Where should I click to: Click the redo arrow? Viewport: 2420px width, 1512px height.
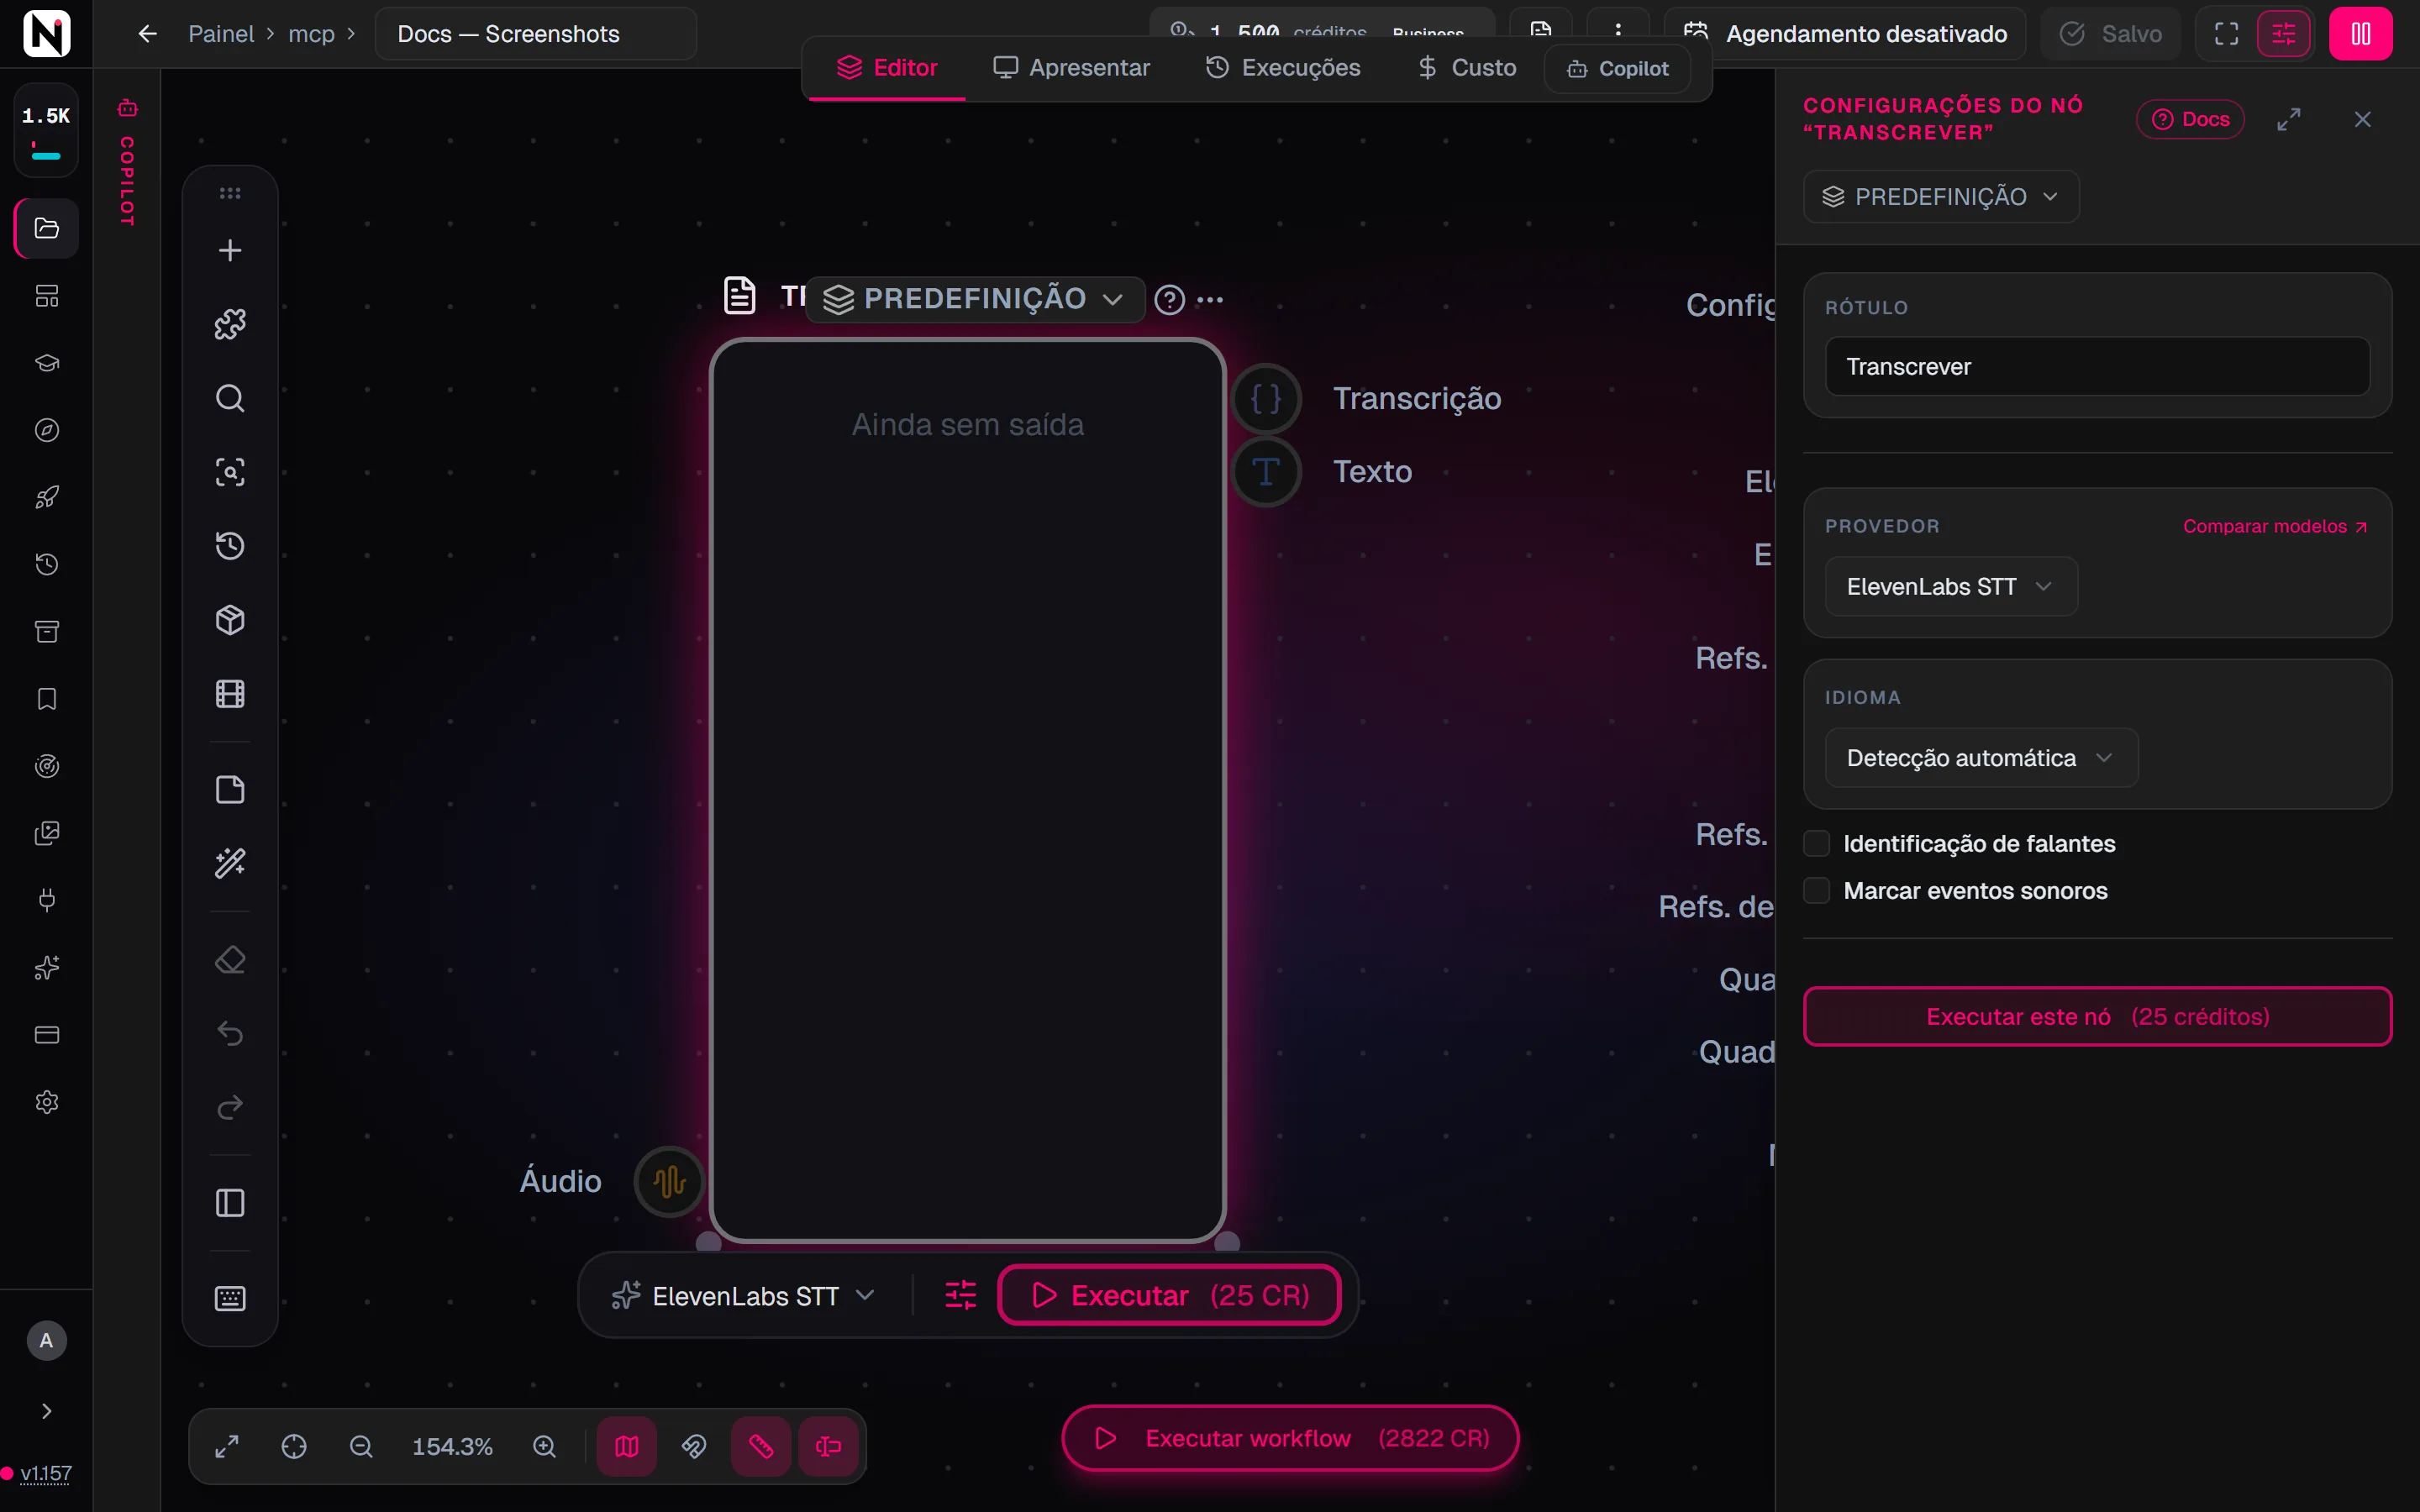coord(230,1107)
